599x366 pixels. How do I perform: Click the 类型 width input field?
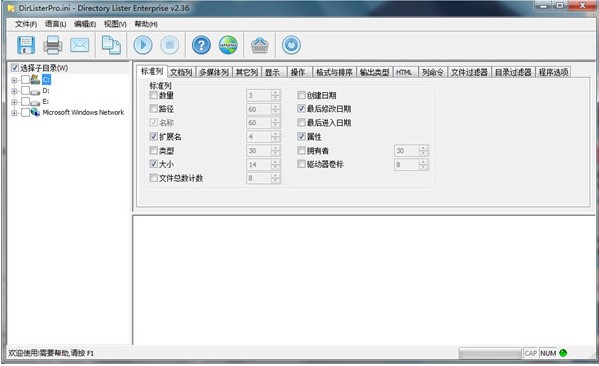tap(259, 151)
